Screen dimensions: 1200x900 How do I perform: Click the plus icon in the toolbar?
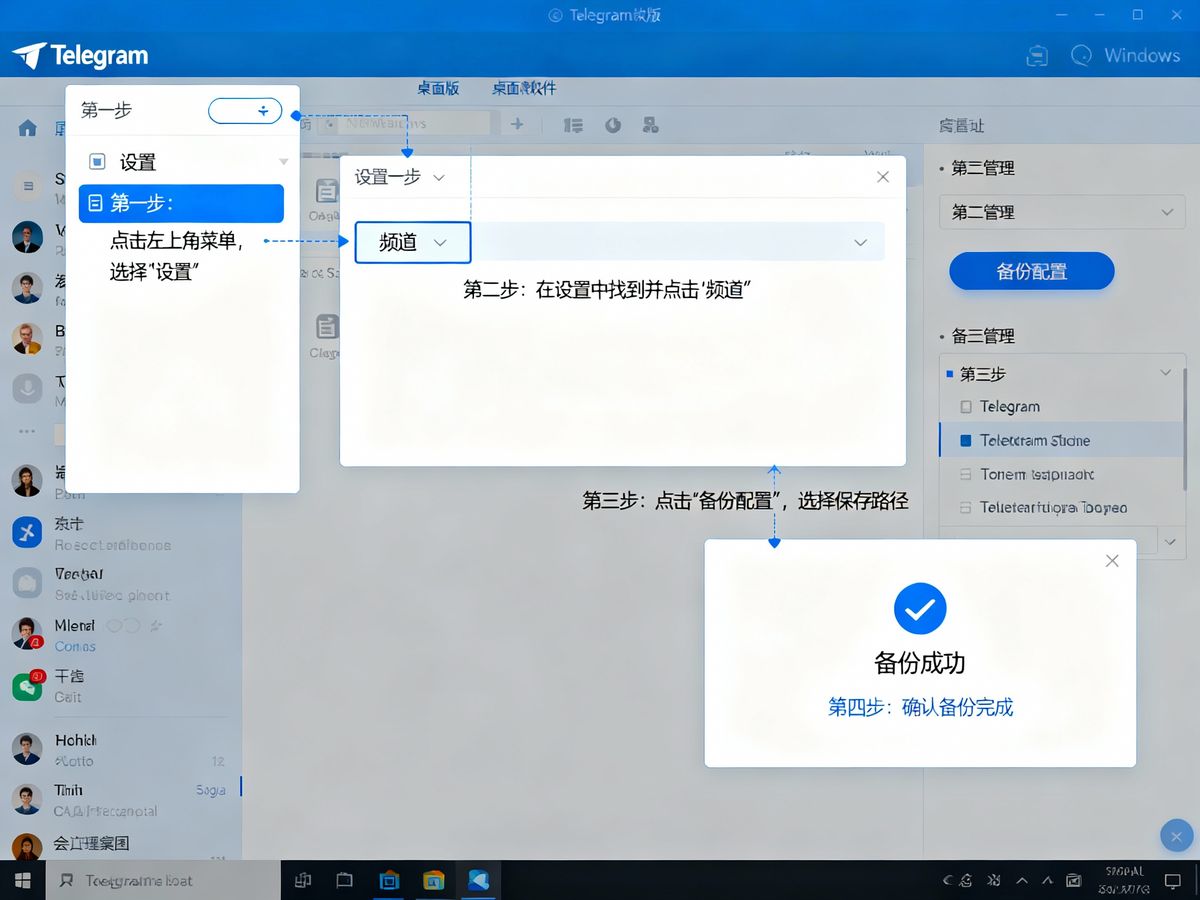517,124
